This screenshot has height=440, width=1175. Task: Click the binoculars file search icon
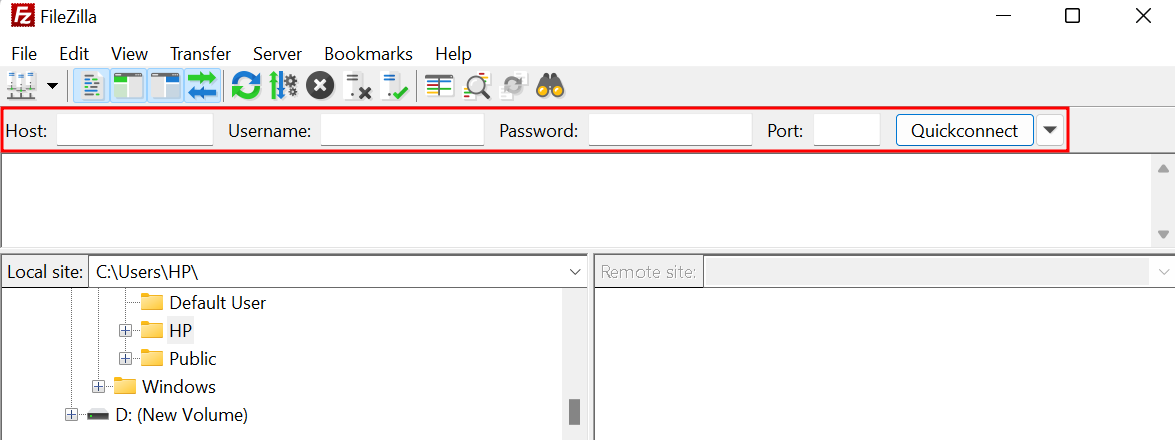coord(551,86)
